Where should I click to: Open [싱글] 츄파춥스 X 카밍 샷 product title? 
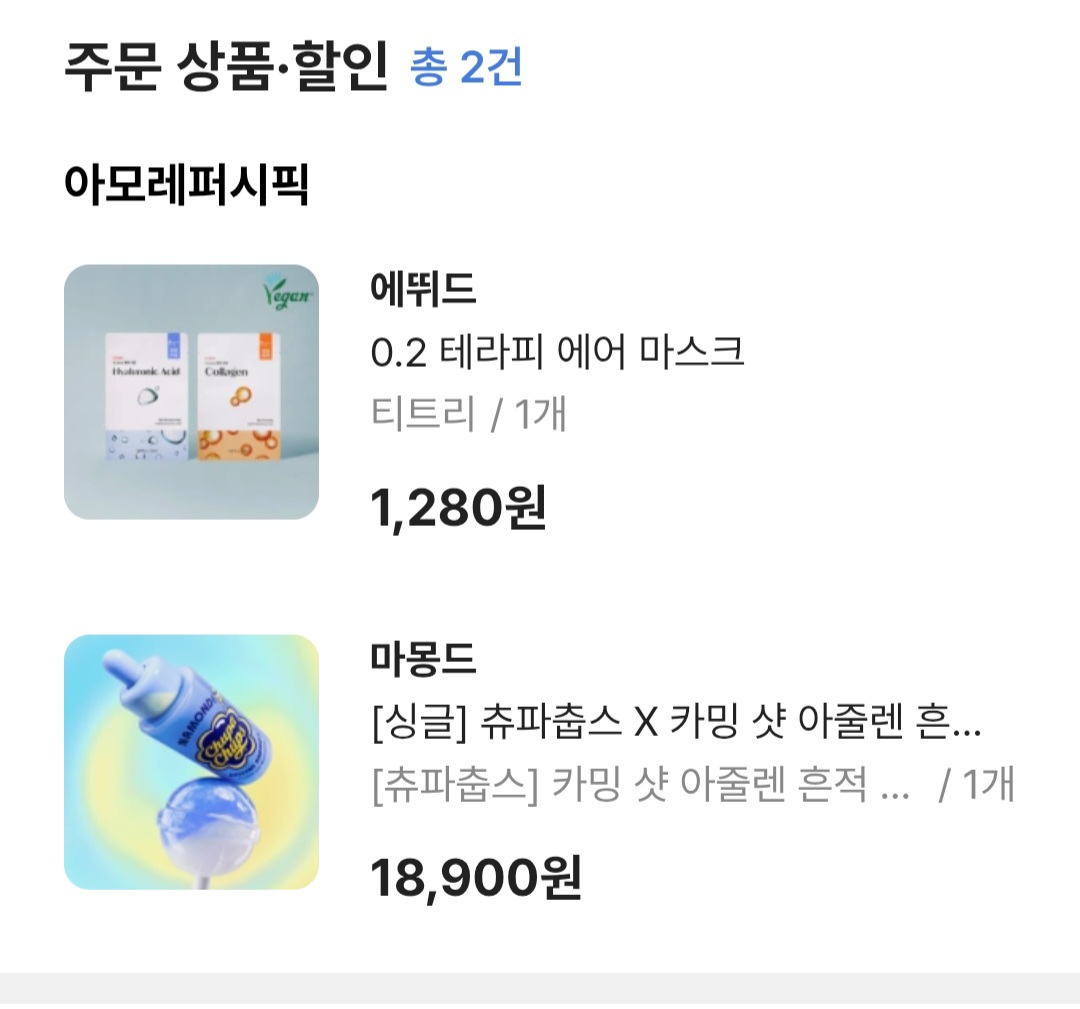coord(676,722)
